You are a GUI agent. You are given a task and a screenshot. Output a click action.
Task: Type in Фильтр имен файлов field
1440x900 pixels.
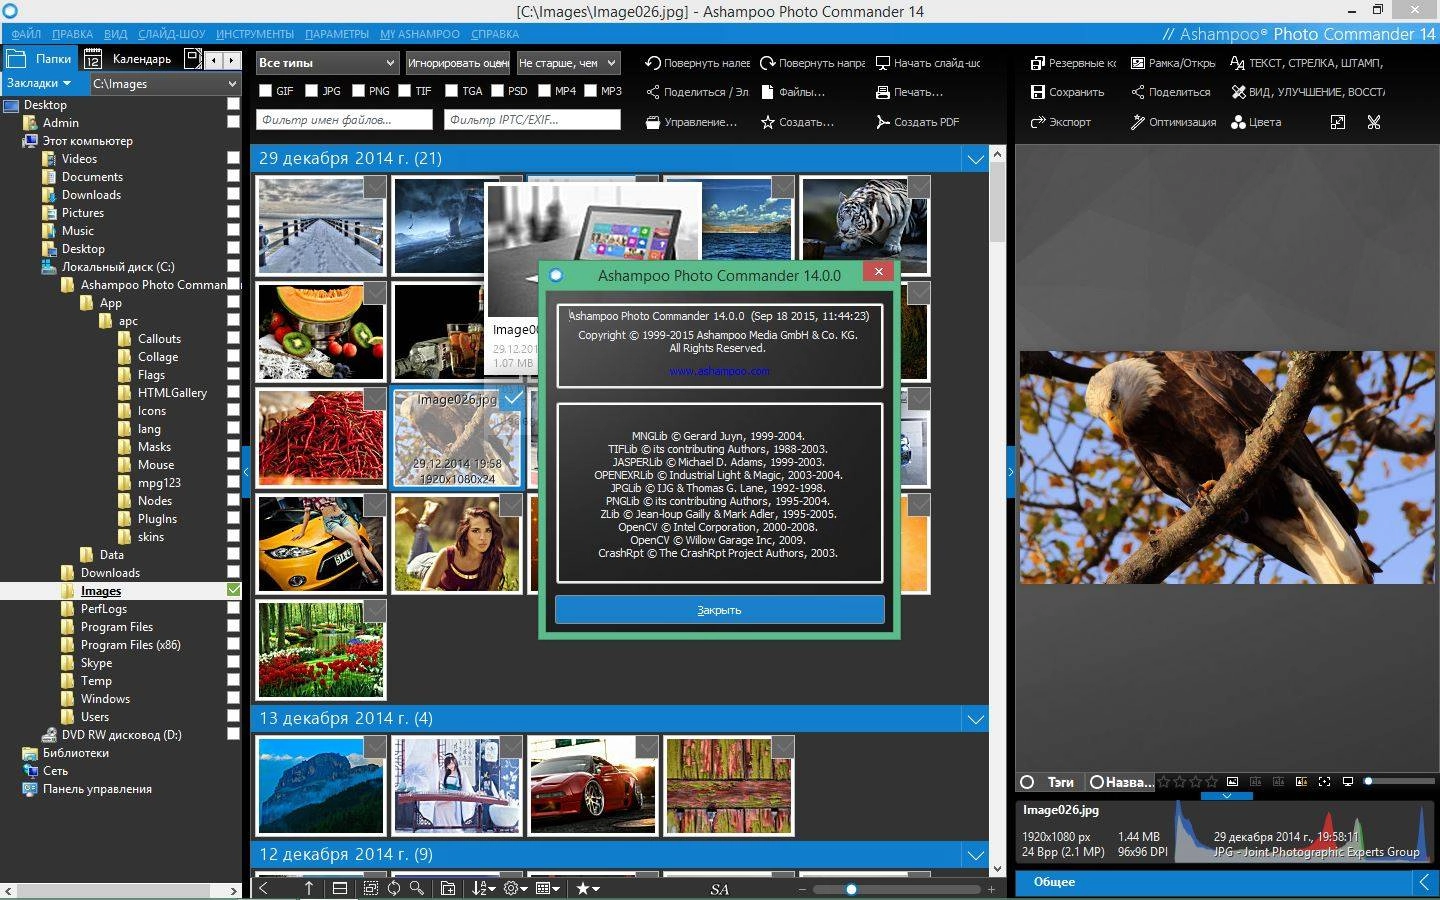(x=344, y=120)
